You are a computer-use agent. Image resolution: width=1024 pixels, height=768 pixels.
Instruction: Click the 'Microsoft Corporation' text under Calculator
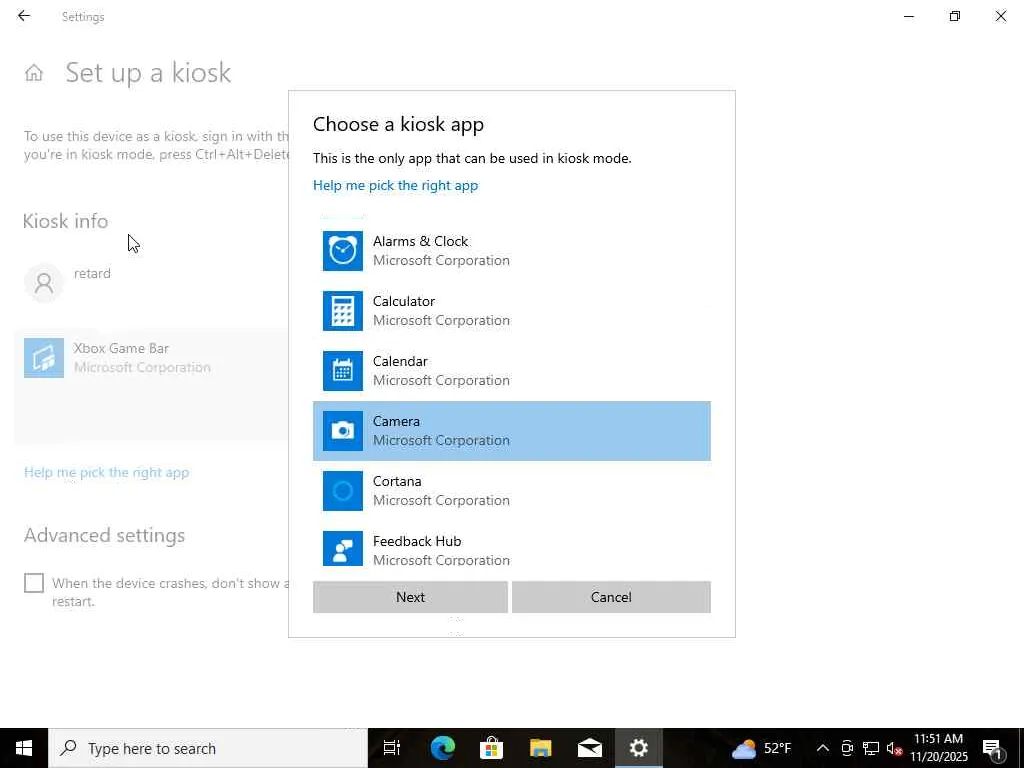[441, 321]
